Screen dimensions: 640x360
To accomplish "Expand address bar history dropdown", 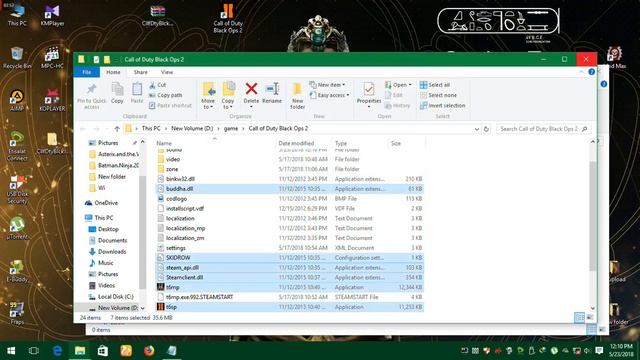I will tap(476, 129).
